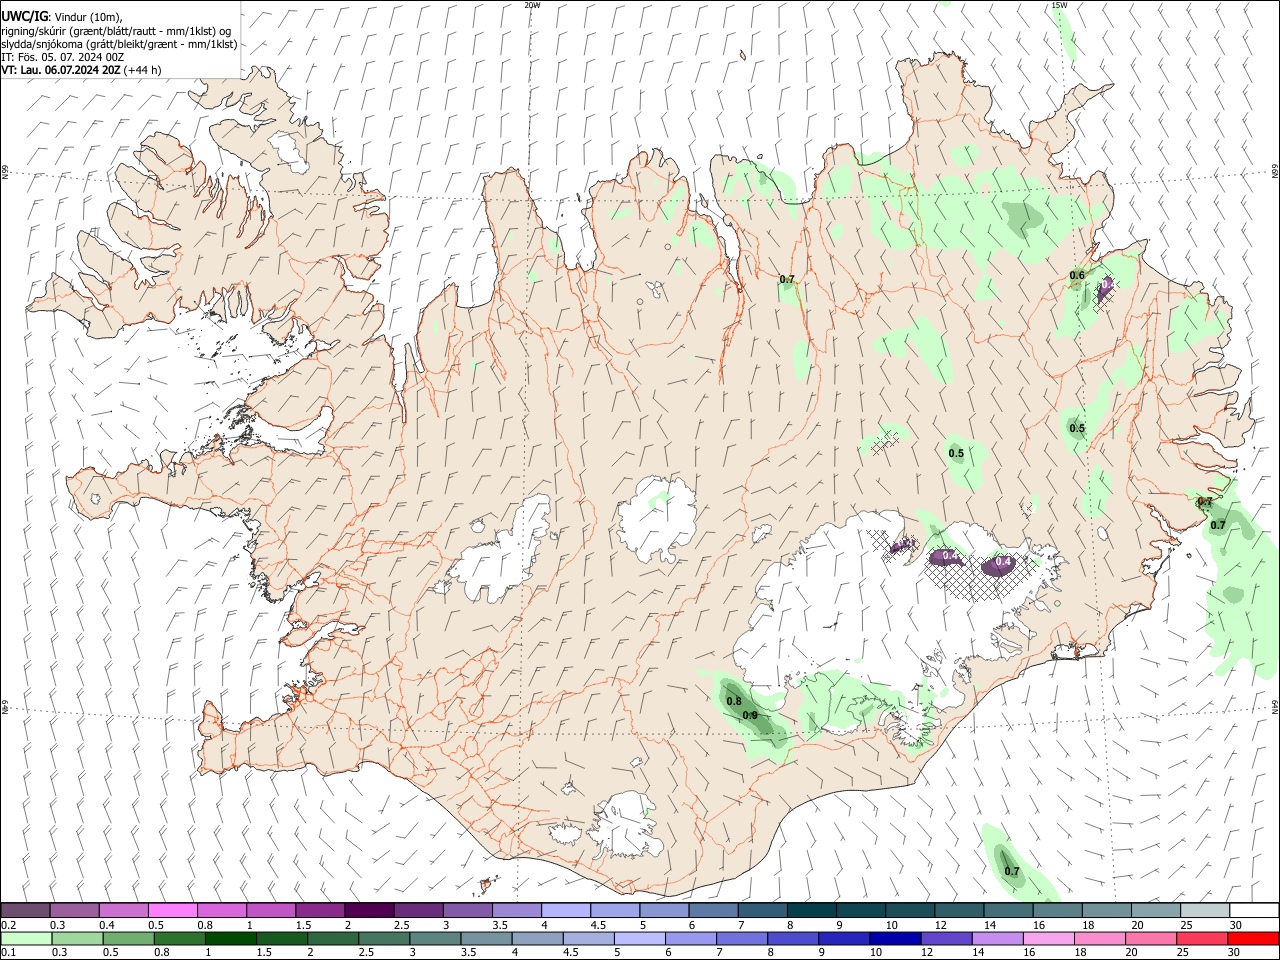Viewport: 1280px width, 960px height.
Task: Click the lavender 4 swatch in the snow legend
Action: [x=565, y=910]
